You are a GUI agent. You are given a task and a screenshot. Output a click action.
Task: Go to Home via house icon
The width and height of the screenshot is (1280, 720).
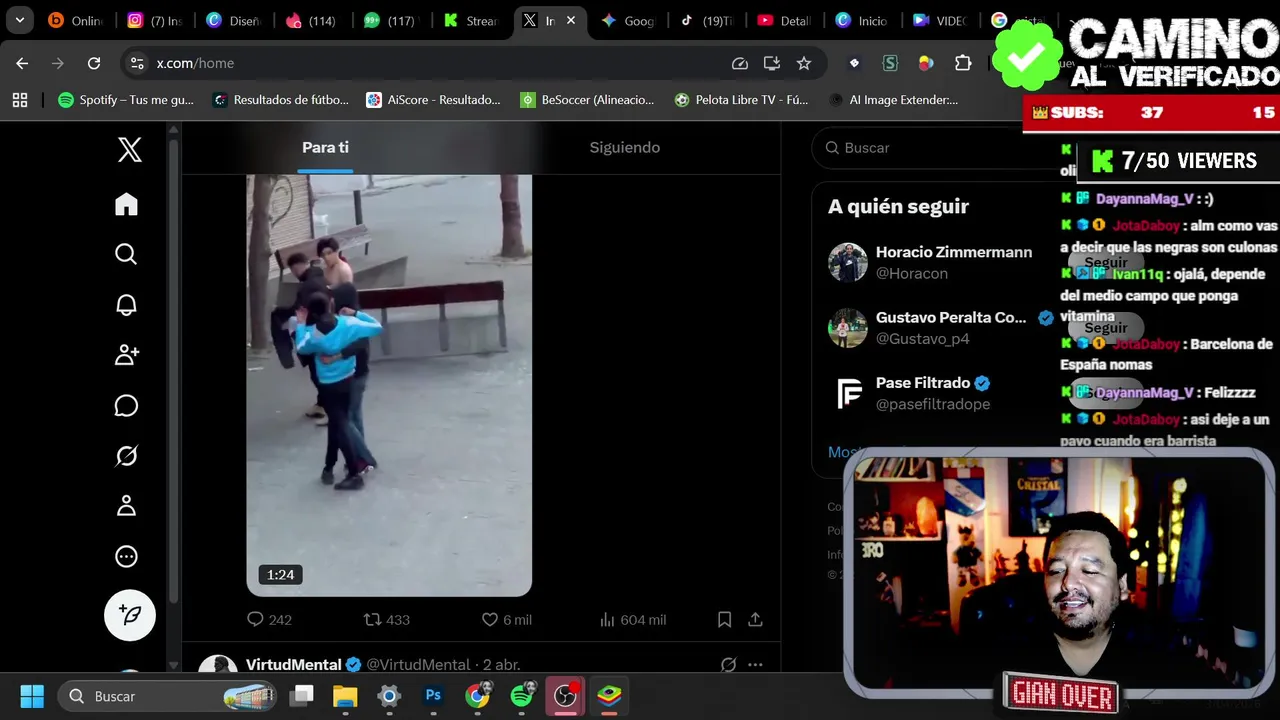[126, 204]
